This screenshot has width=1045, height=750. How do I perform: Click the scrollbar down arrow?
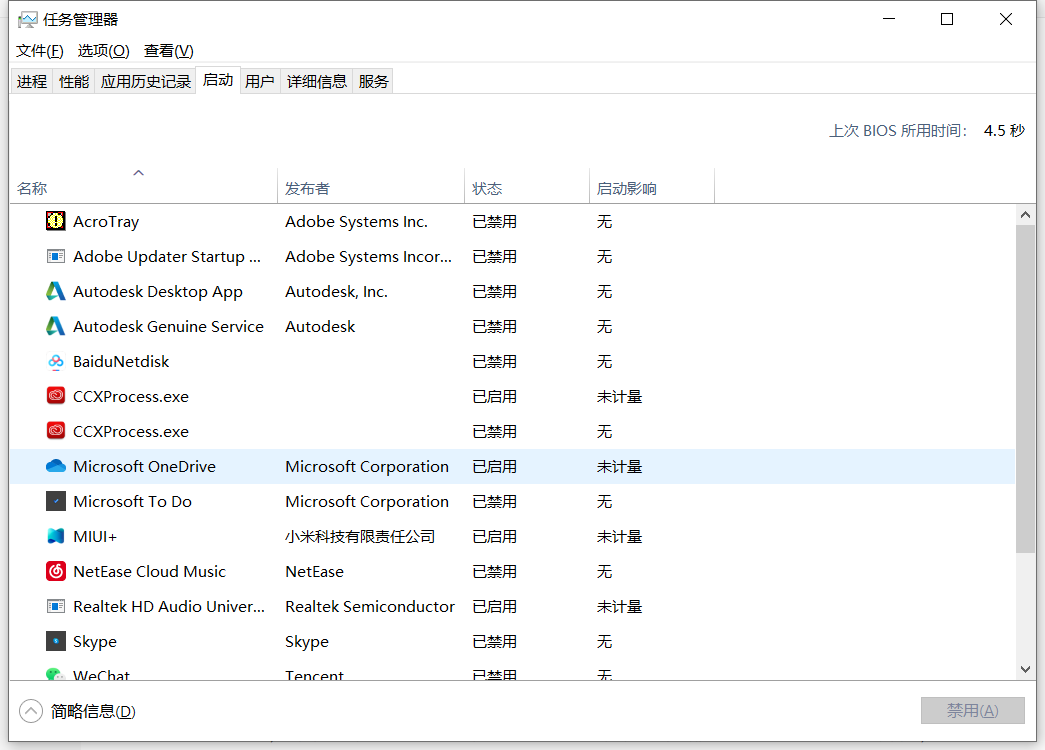1025,669
